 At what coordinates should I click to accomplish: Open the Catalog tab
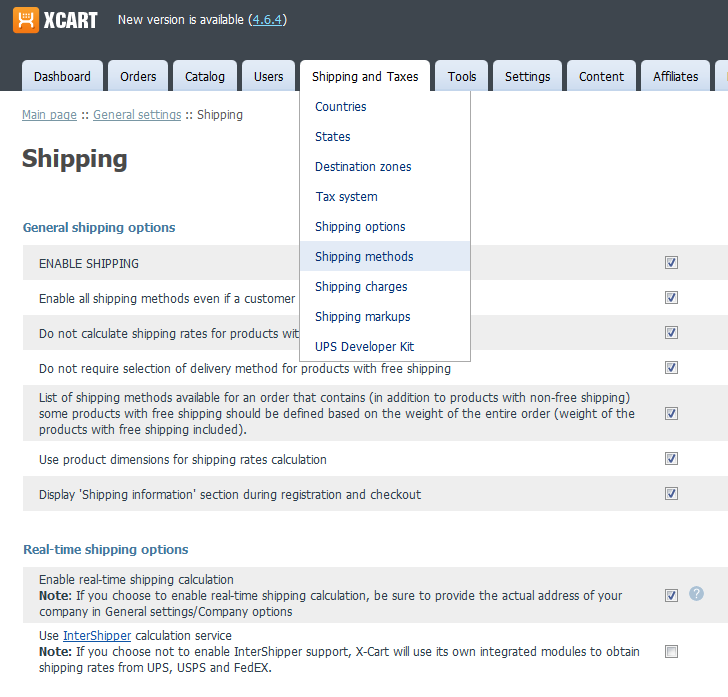pos(205,76)
